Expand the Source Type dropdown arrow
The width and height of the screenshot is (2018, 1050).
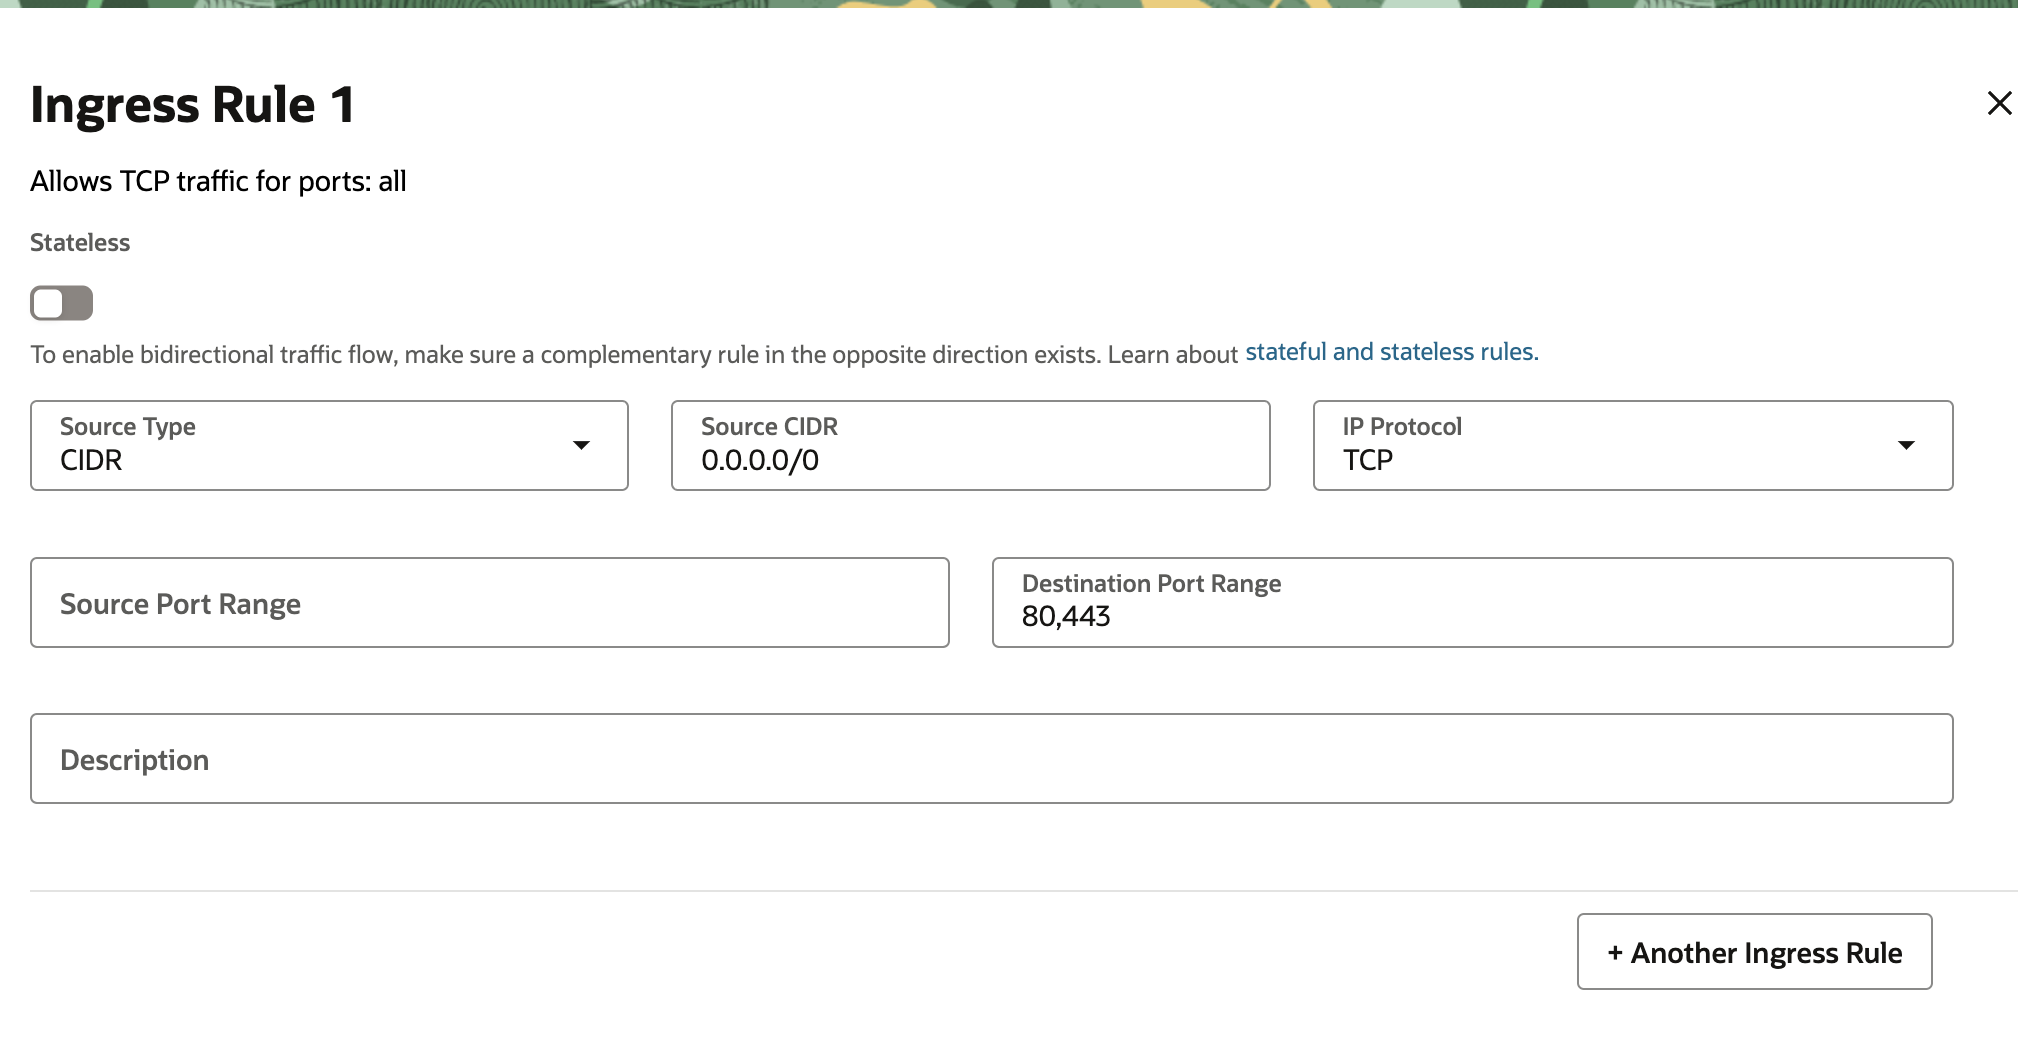[x=580, y=445]
